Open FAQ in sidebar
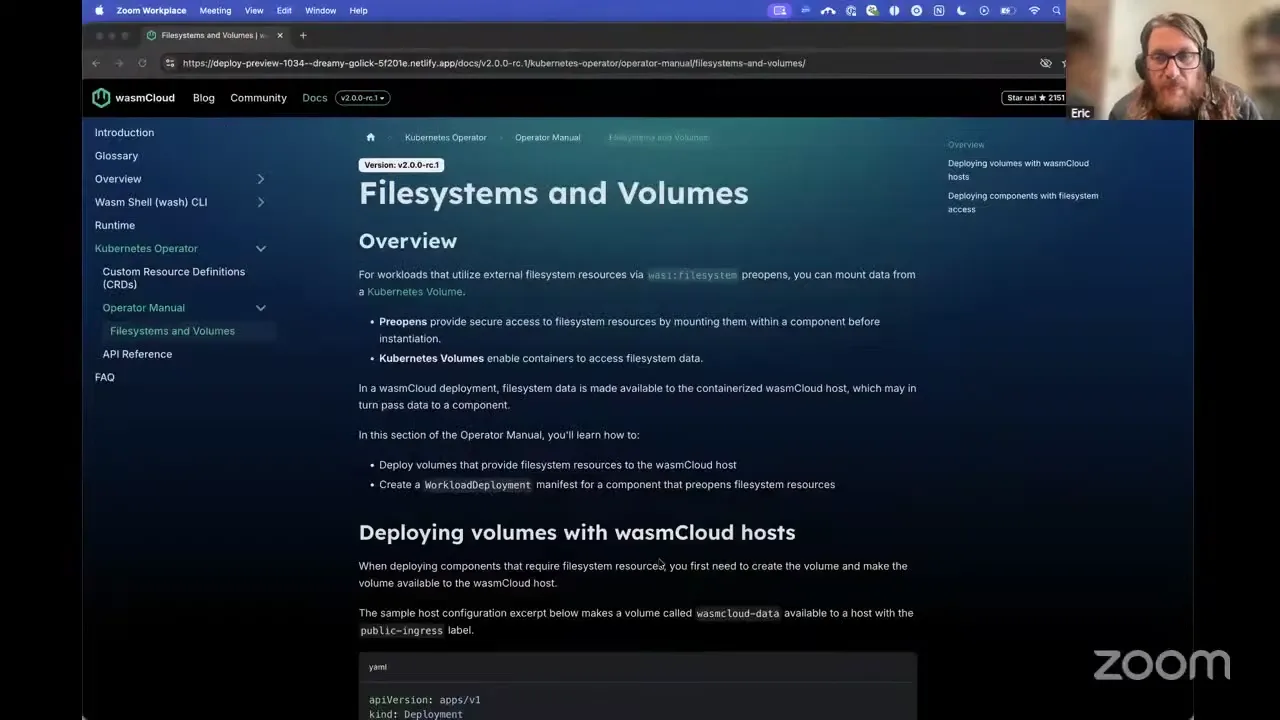 point(105,377)
